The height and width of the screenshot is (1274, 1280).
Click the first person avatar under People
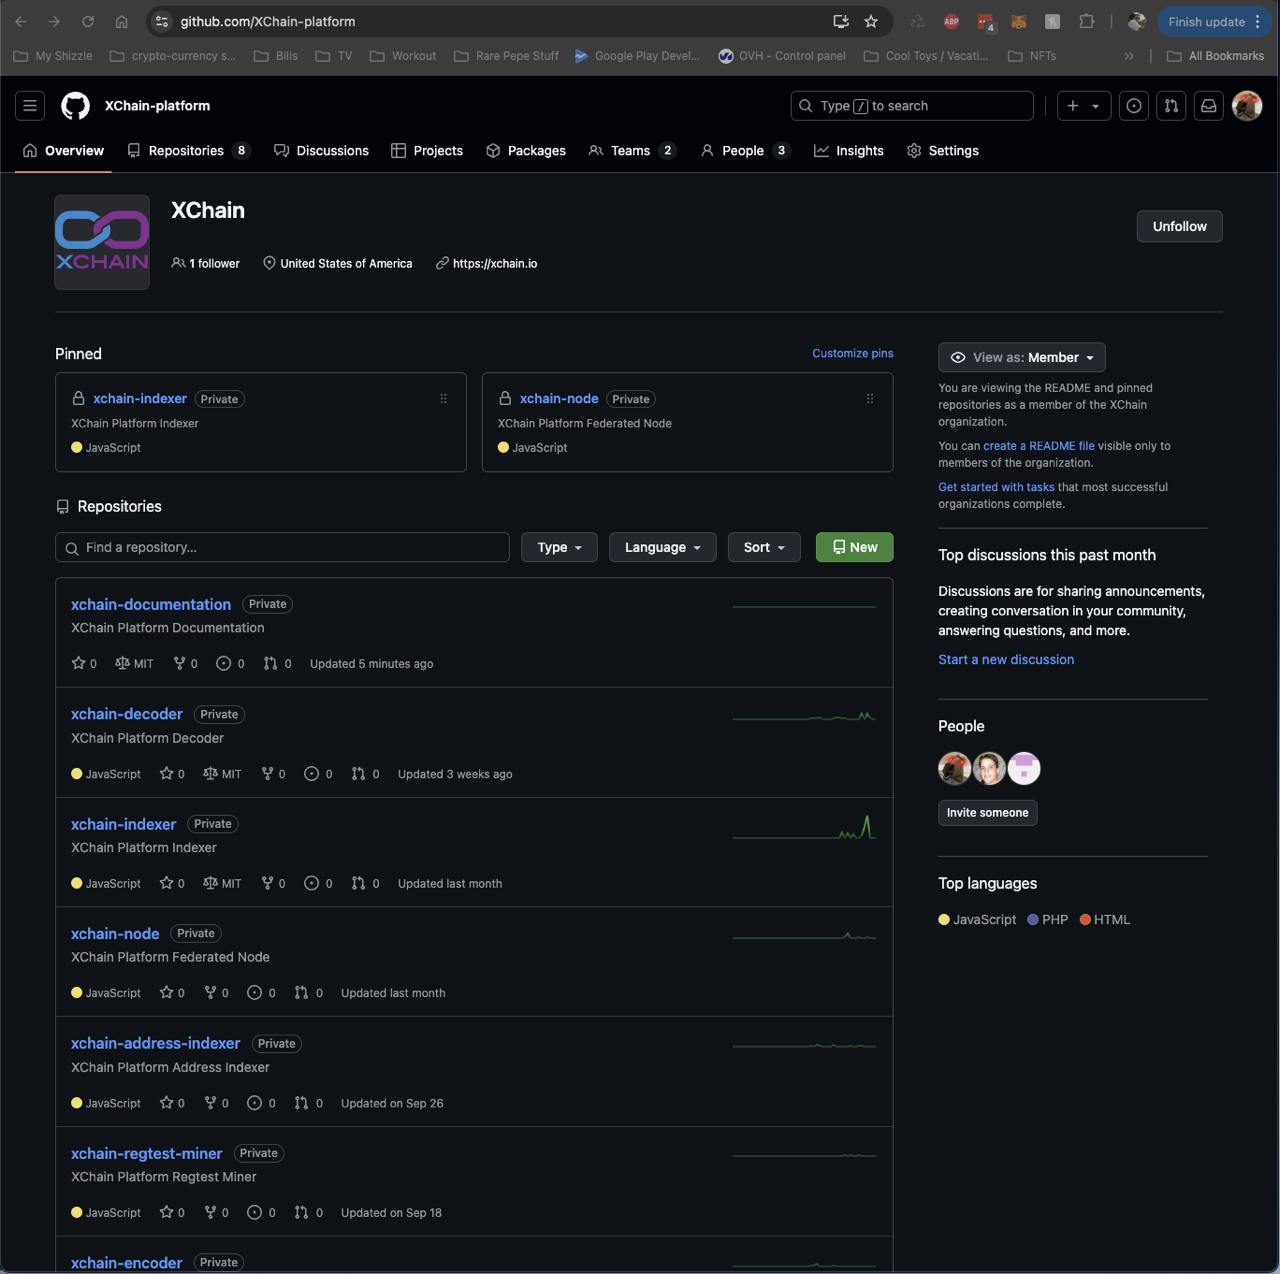(955, 768)
